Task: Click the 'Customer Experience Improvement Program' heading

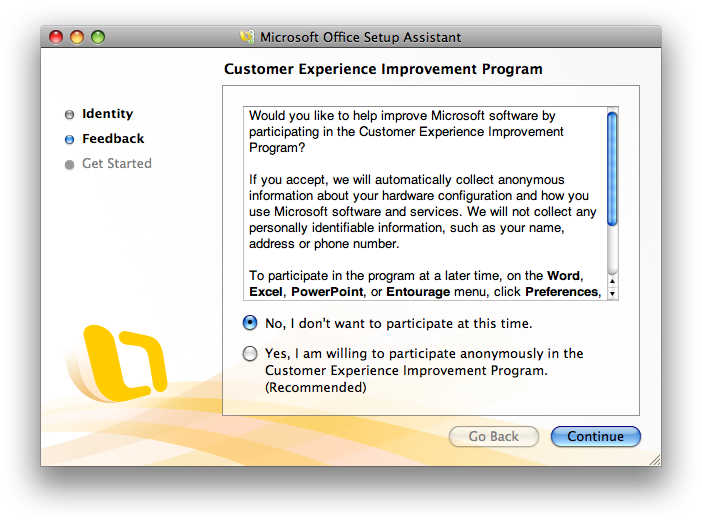Action: (x=383, y=69)
